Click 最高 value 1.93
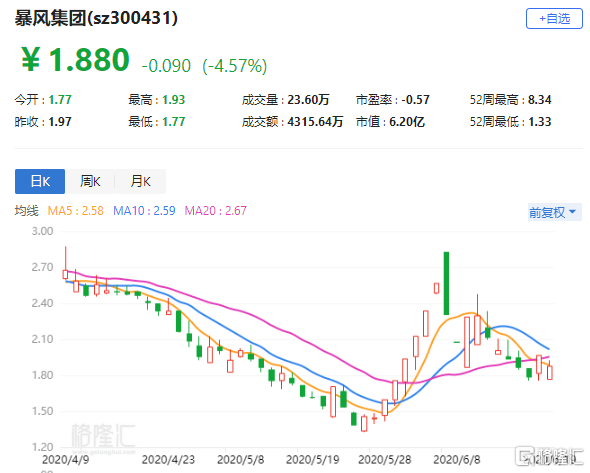 point(173,100)
